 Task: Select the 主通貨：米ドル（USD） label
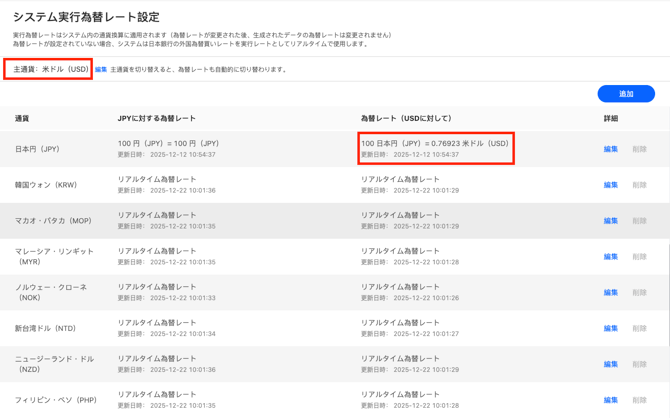click(x=50, y=69)
